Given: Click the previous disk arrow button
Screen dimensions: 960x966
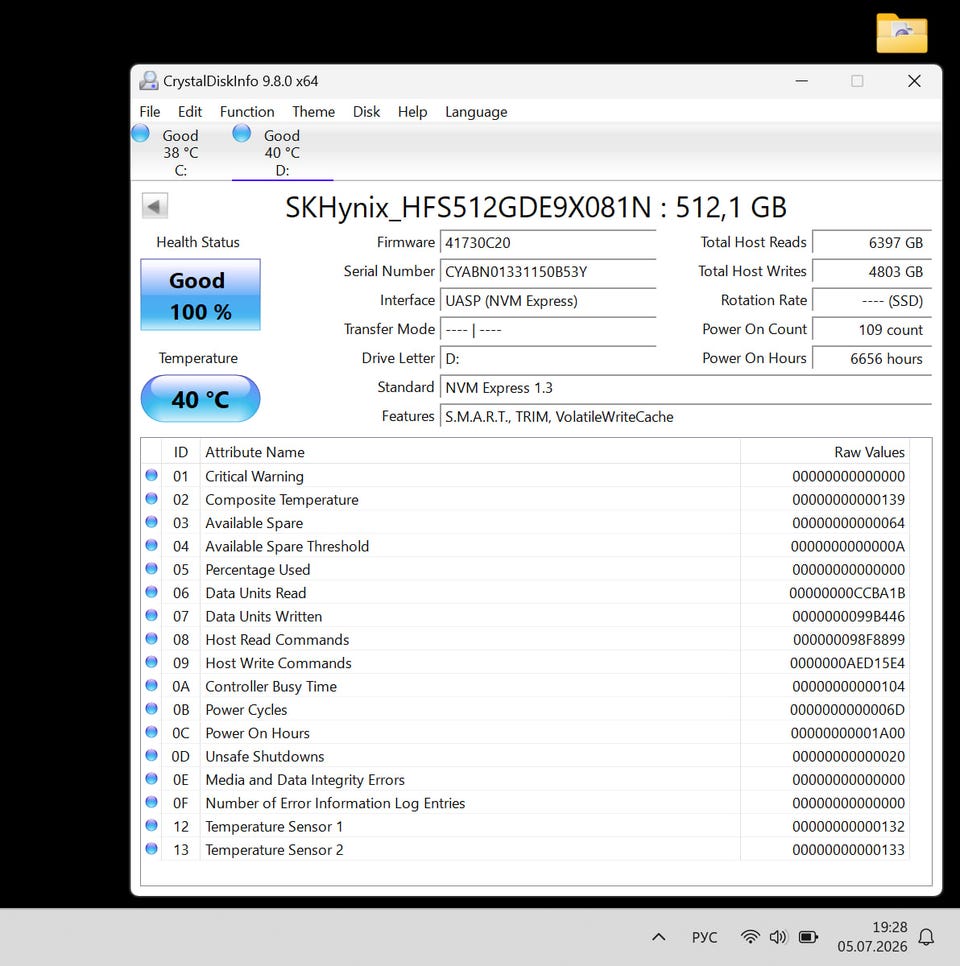Looking at the screenshot, I should coord(155,206).
